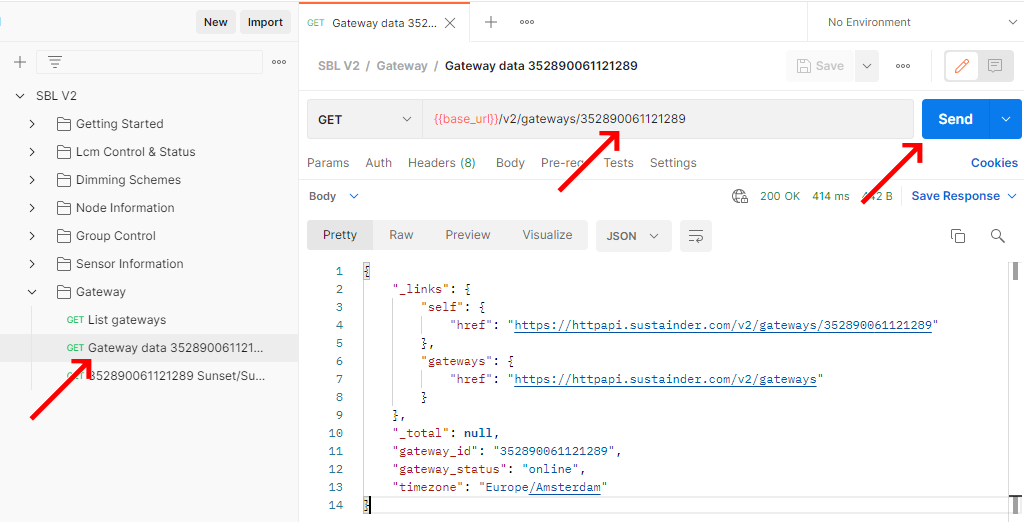Click SBL V2 in the breadcrumb
The width and height of the screenshot is (1024, 522).
[338, 66]
